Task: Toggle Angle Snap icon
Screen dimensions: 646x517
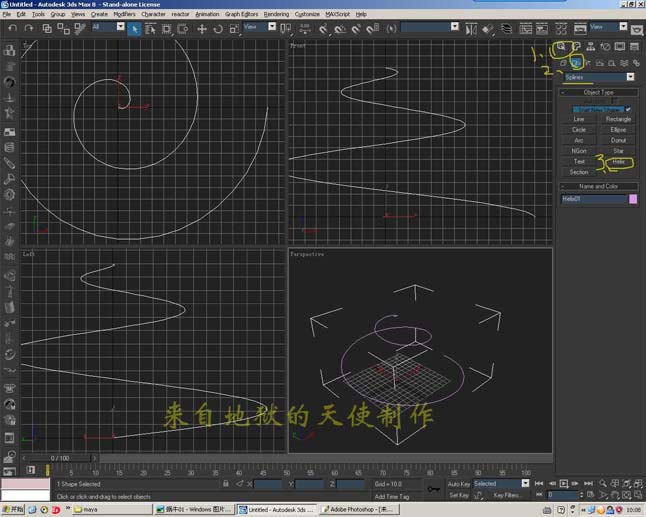Action: click(x=340, y=29)
